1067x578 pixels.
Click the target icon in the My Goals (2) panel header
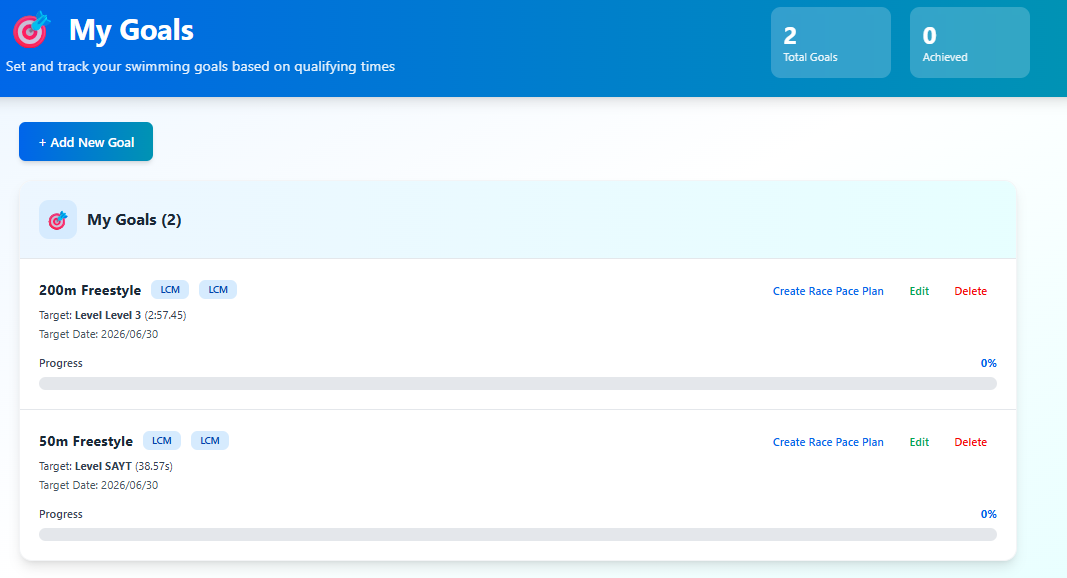click(58, 220)
